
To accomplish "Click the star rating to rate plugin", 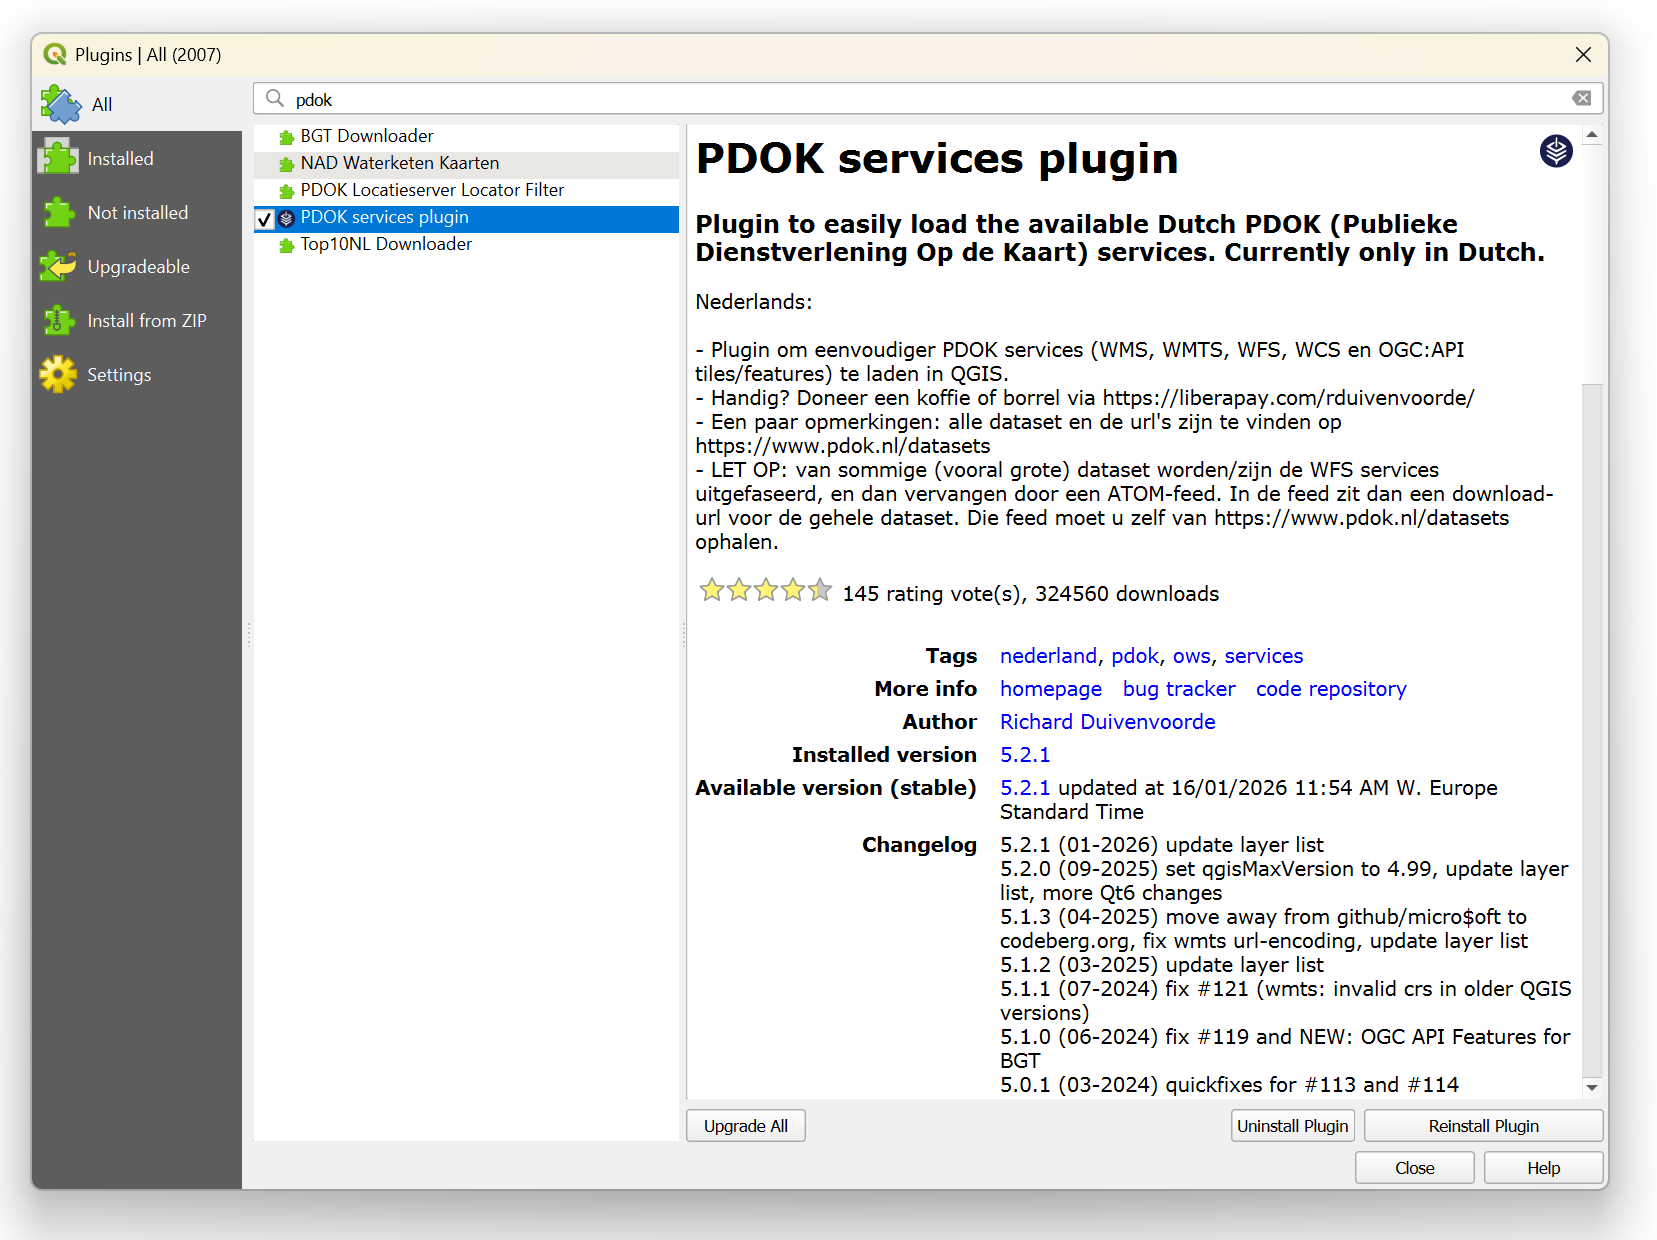I will coord(765,591).
